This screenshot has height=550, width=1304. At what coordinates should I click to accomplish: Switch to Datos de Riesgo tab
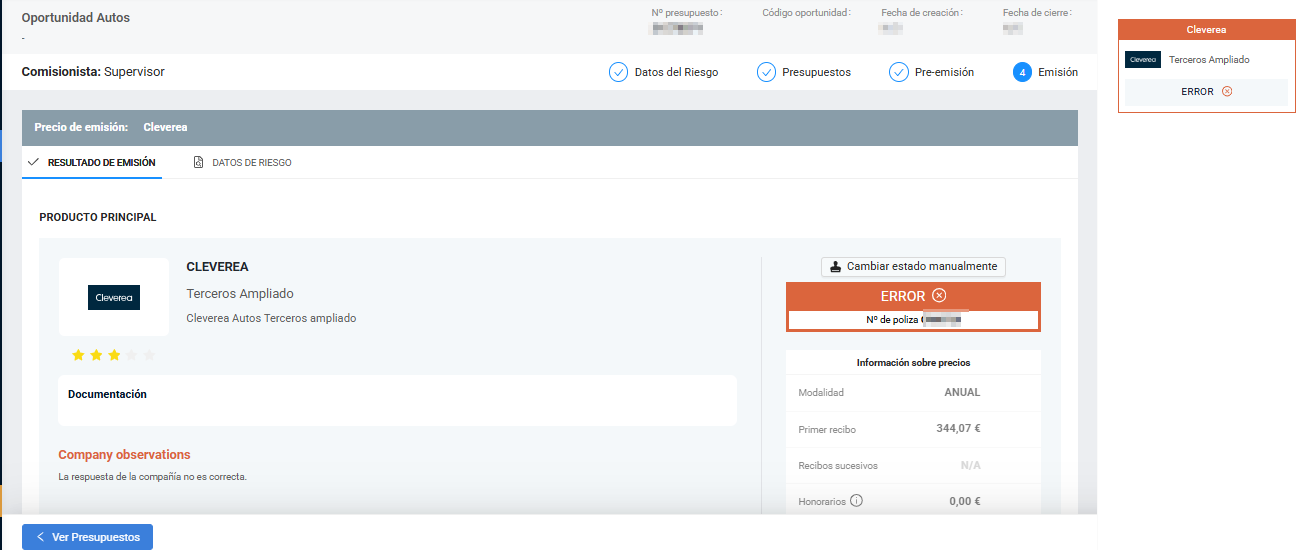(242, 162)
